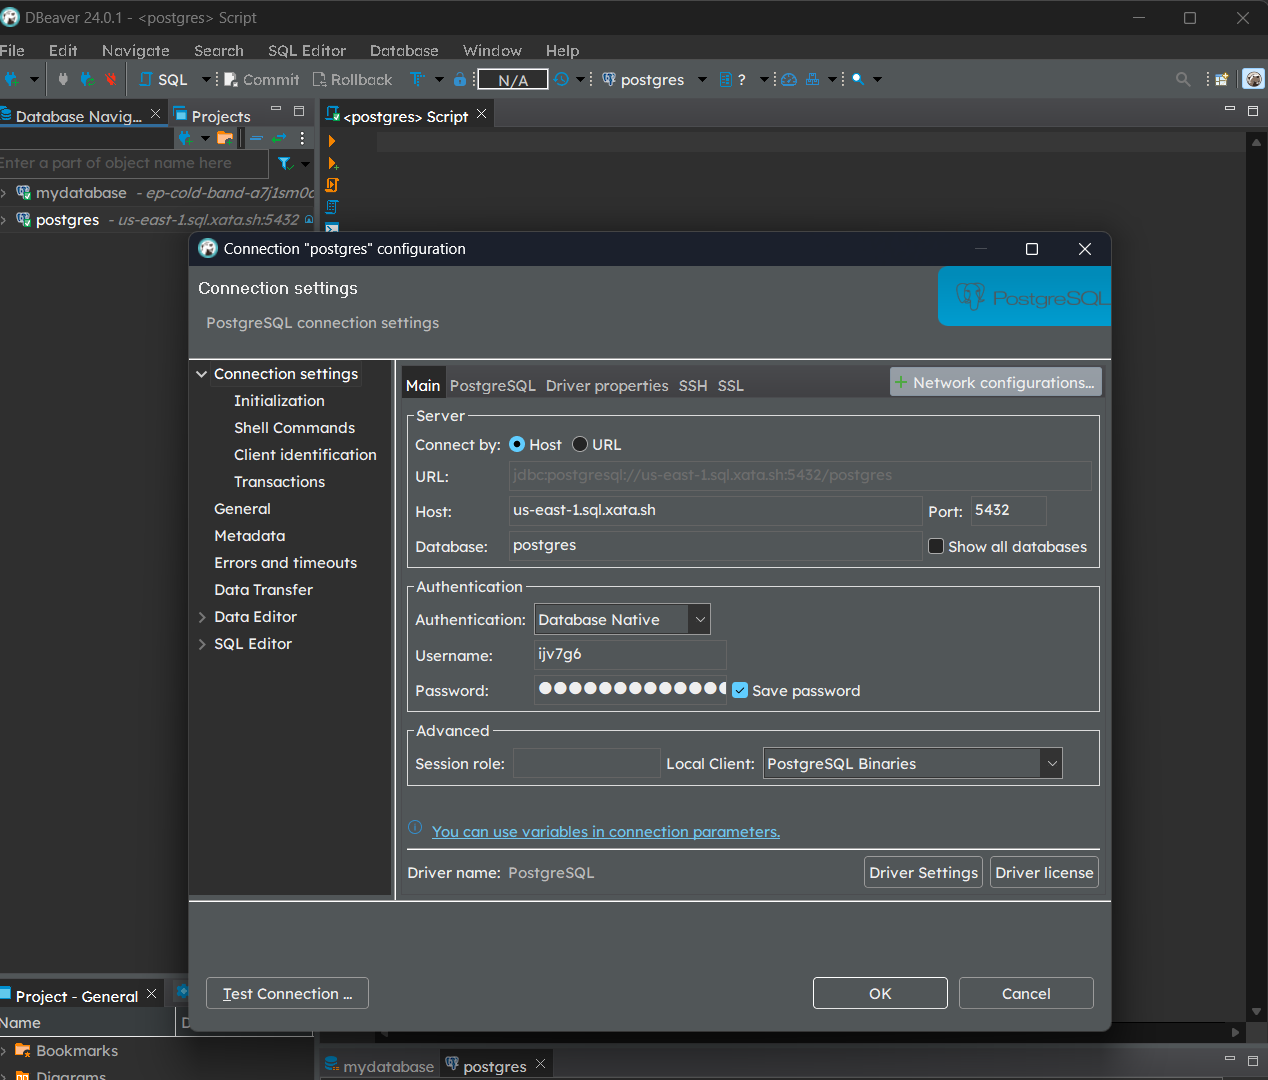Viewport: 1268px width, 1080px height.
Task: Click the filter icon in Database Navigator
Action: [285, 163]
